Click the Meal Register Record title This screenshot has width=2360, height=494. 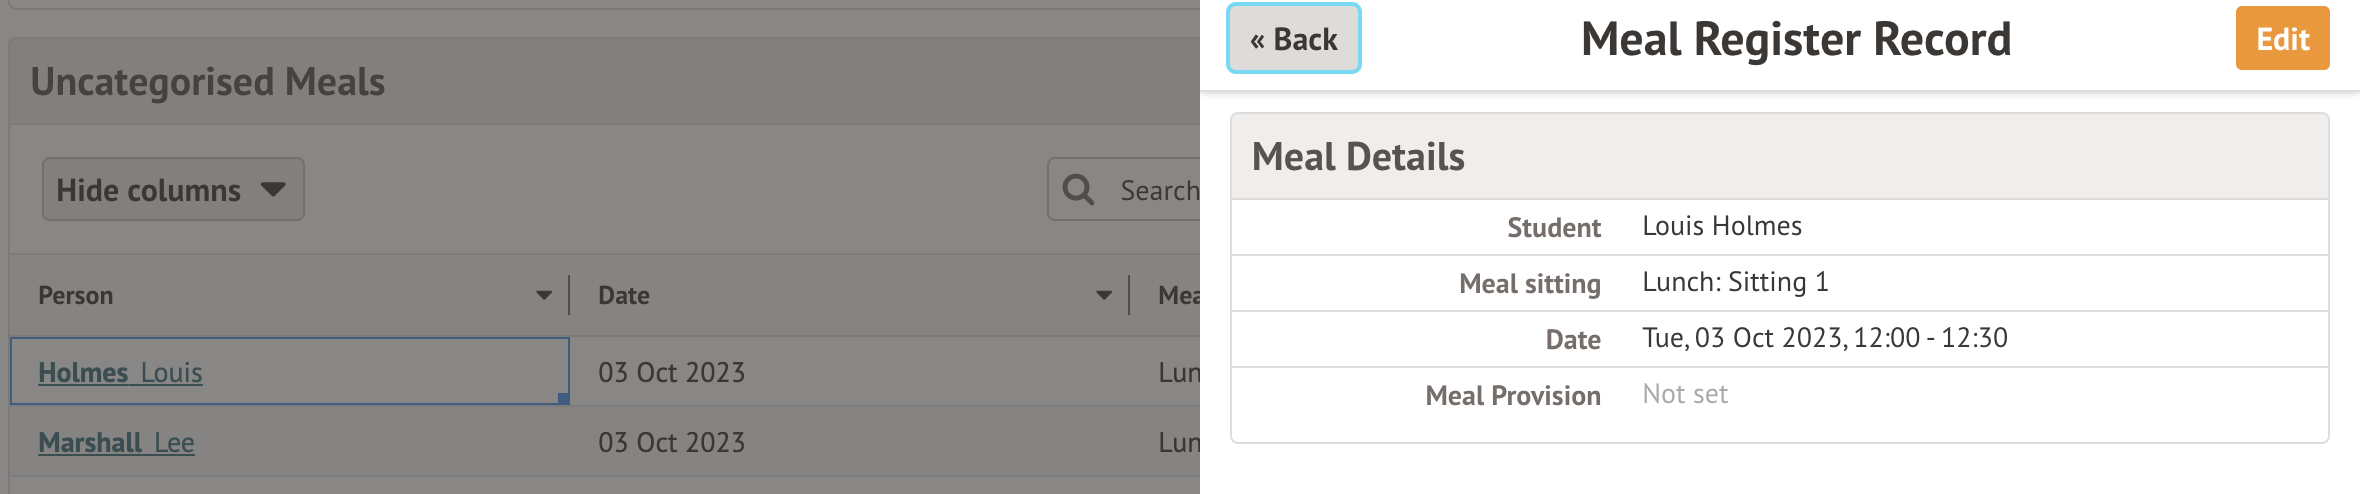1795,40
